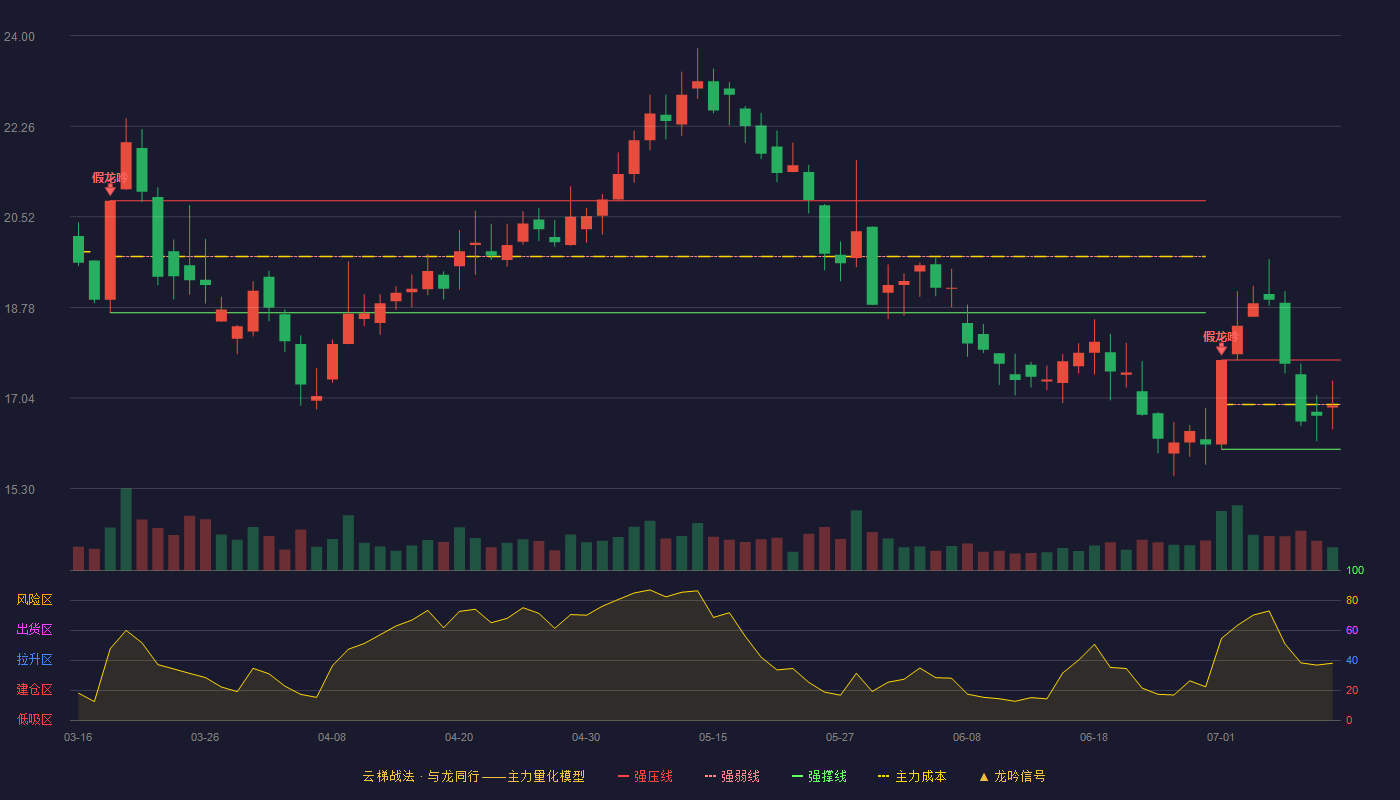This screenshot has width=1400, height=800.
Task: Click the 低吸区 zone label
Action: 35,719
